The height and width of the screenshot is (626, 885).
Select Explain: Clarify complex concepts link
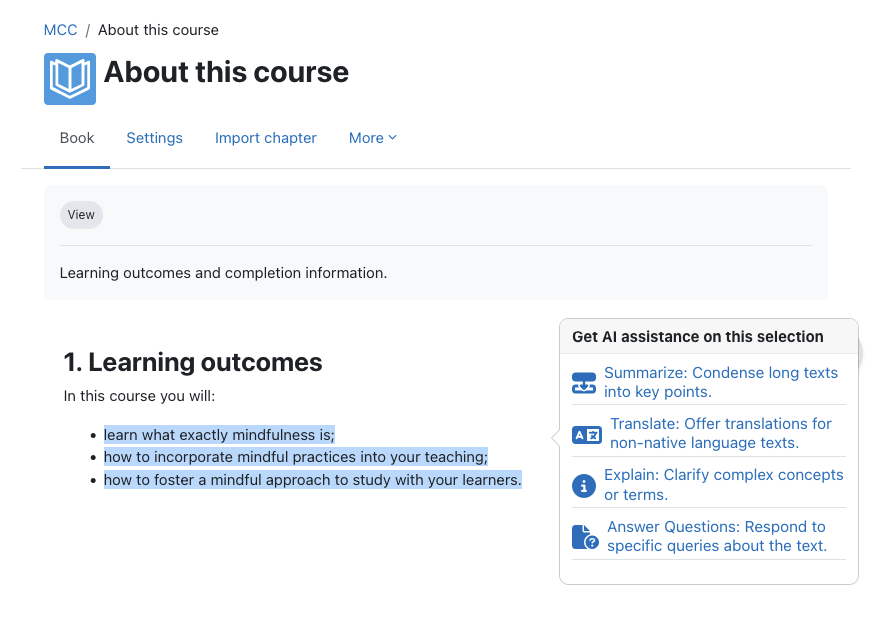(724, 484)
